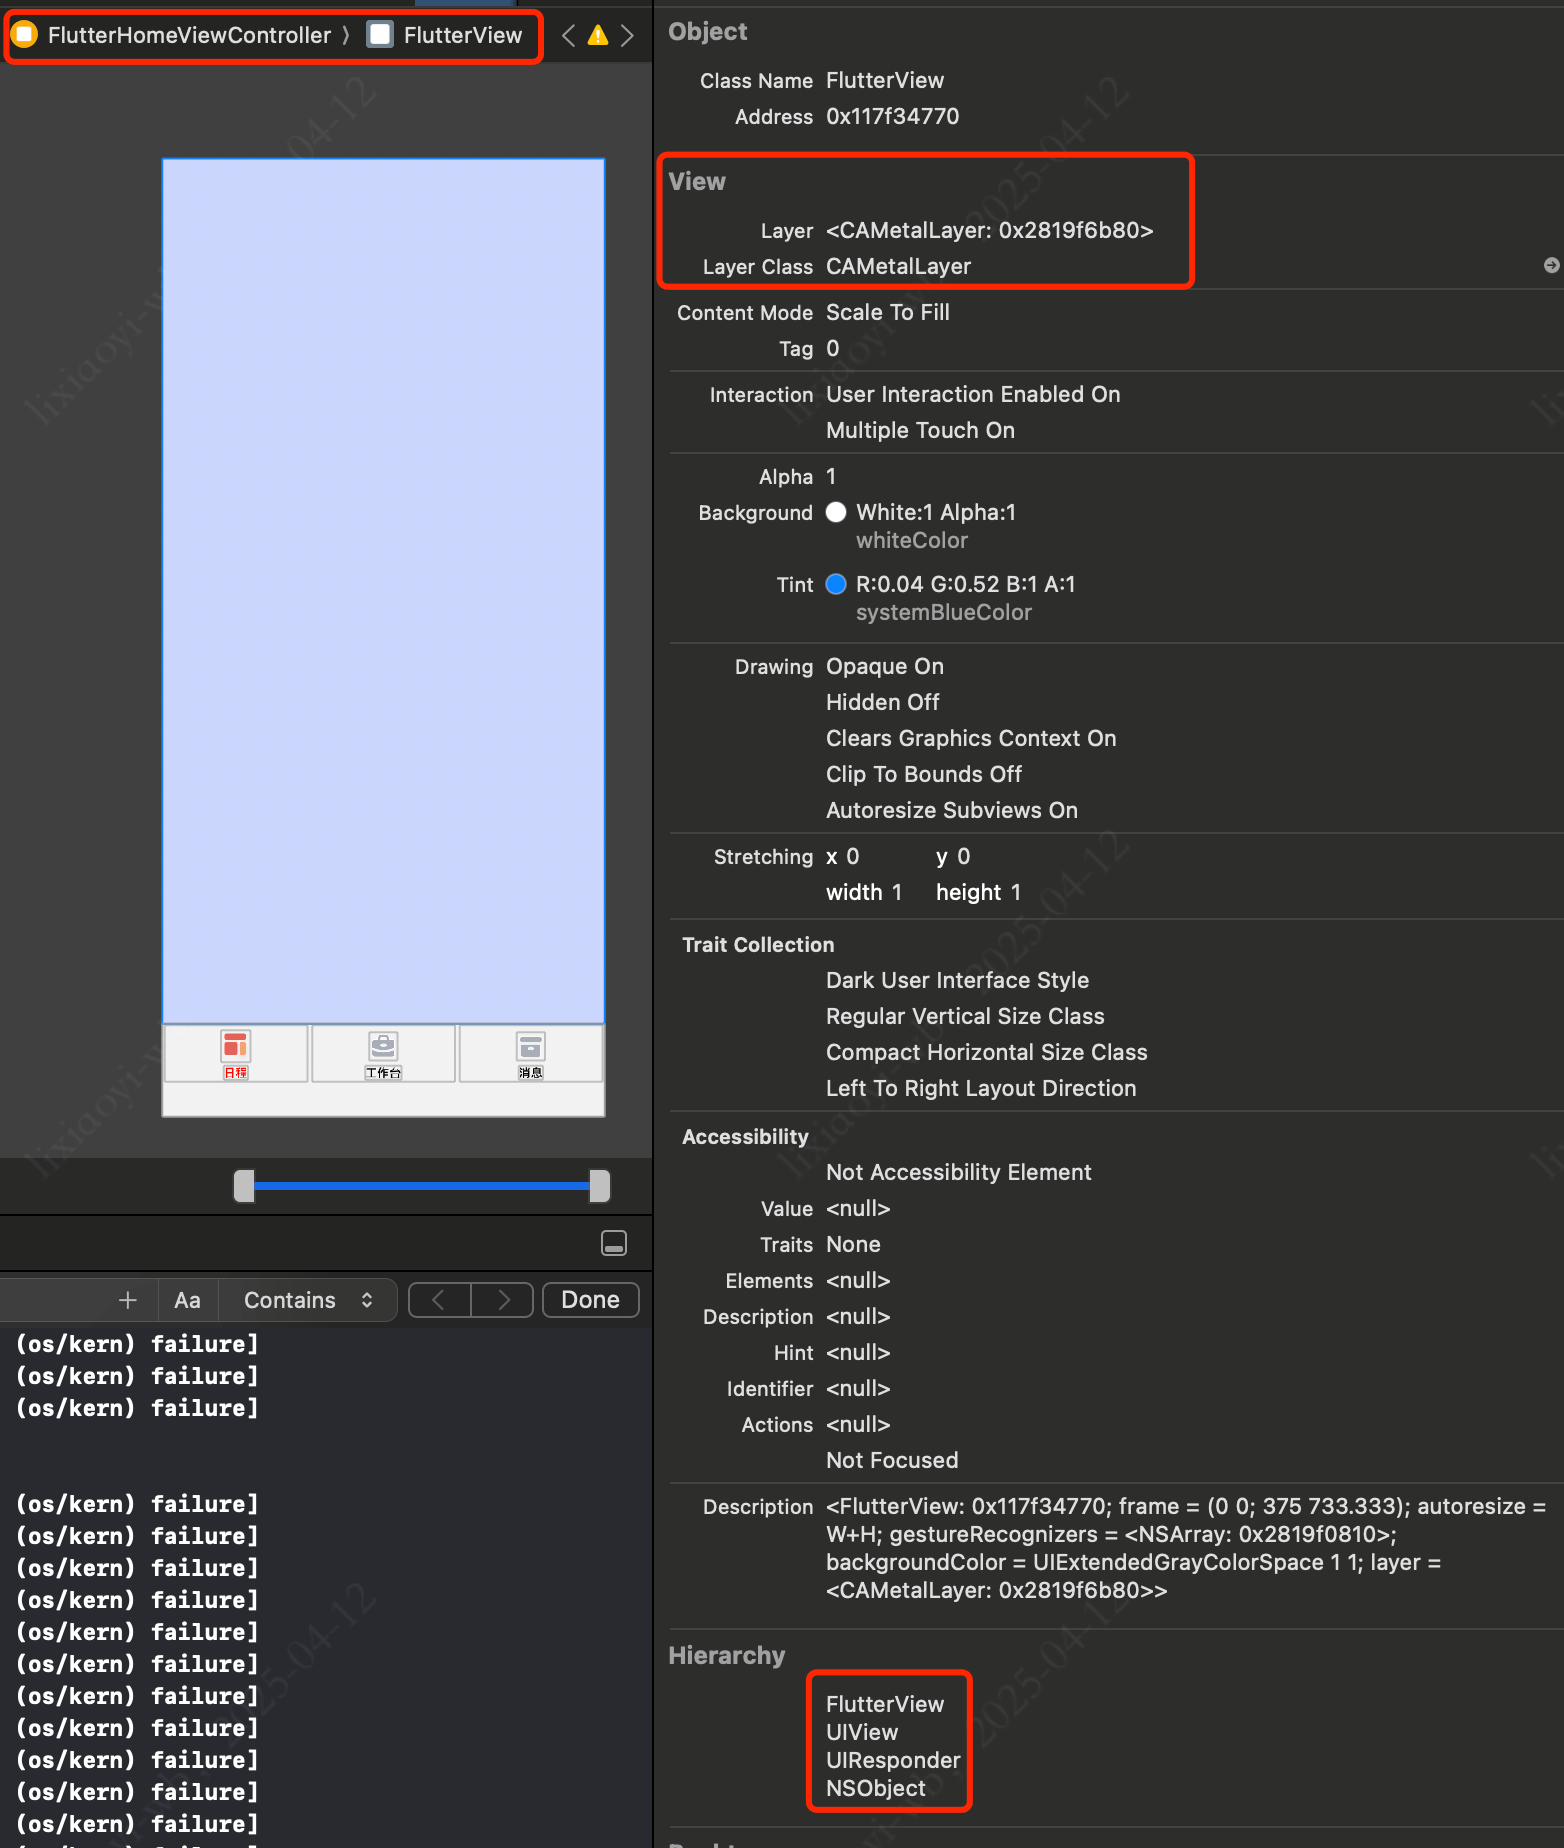
Task: Click the blue Tint color swatch
Action: pos(836,584)
